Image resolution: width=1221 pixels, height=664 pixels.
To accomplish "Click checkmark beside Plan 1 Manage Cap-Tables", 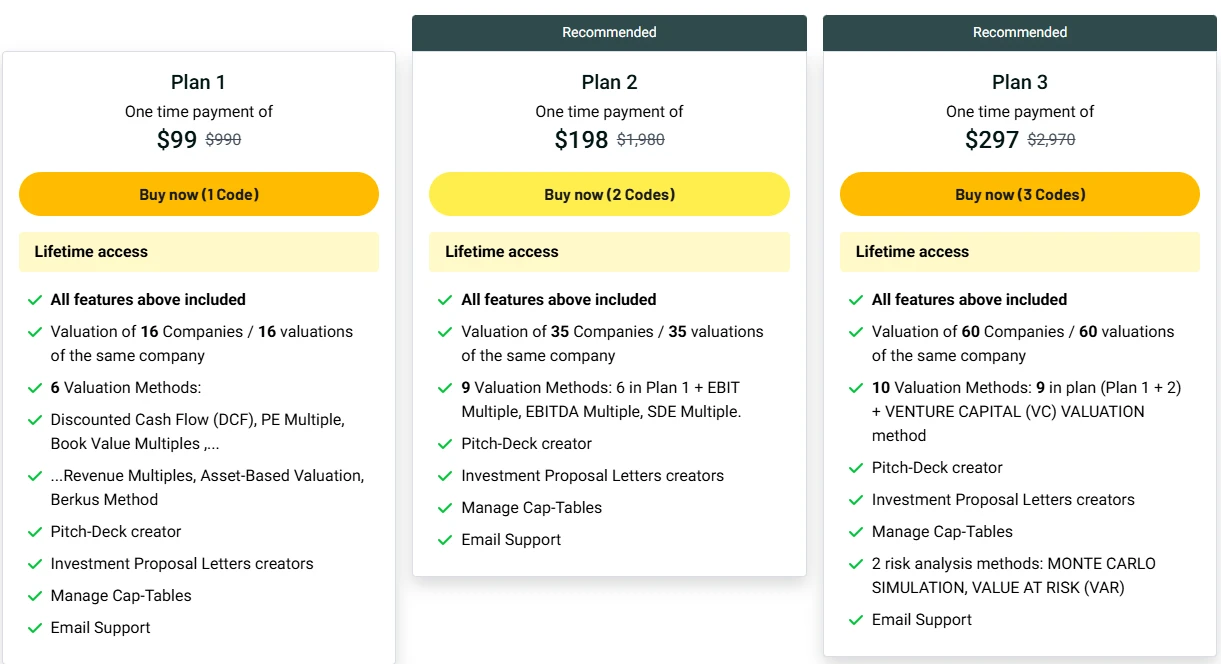I will pos(34,596).
